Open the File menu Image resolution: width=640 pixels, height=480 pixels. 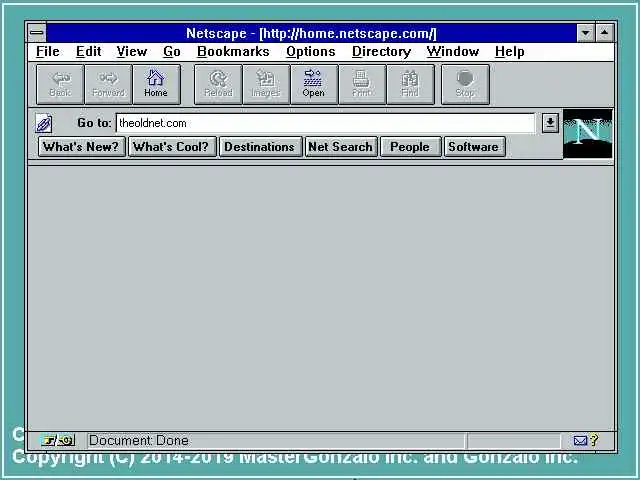pos(48,51)
